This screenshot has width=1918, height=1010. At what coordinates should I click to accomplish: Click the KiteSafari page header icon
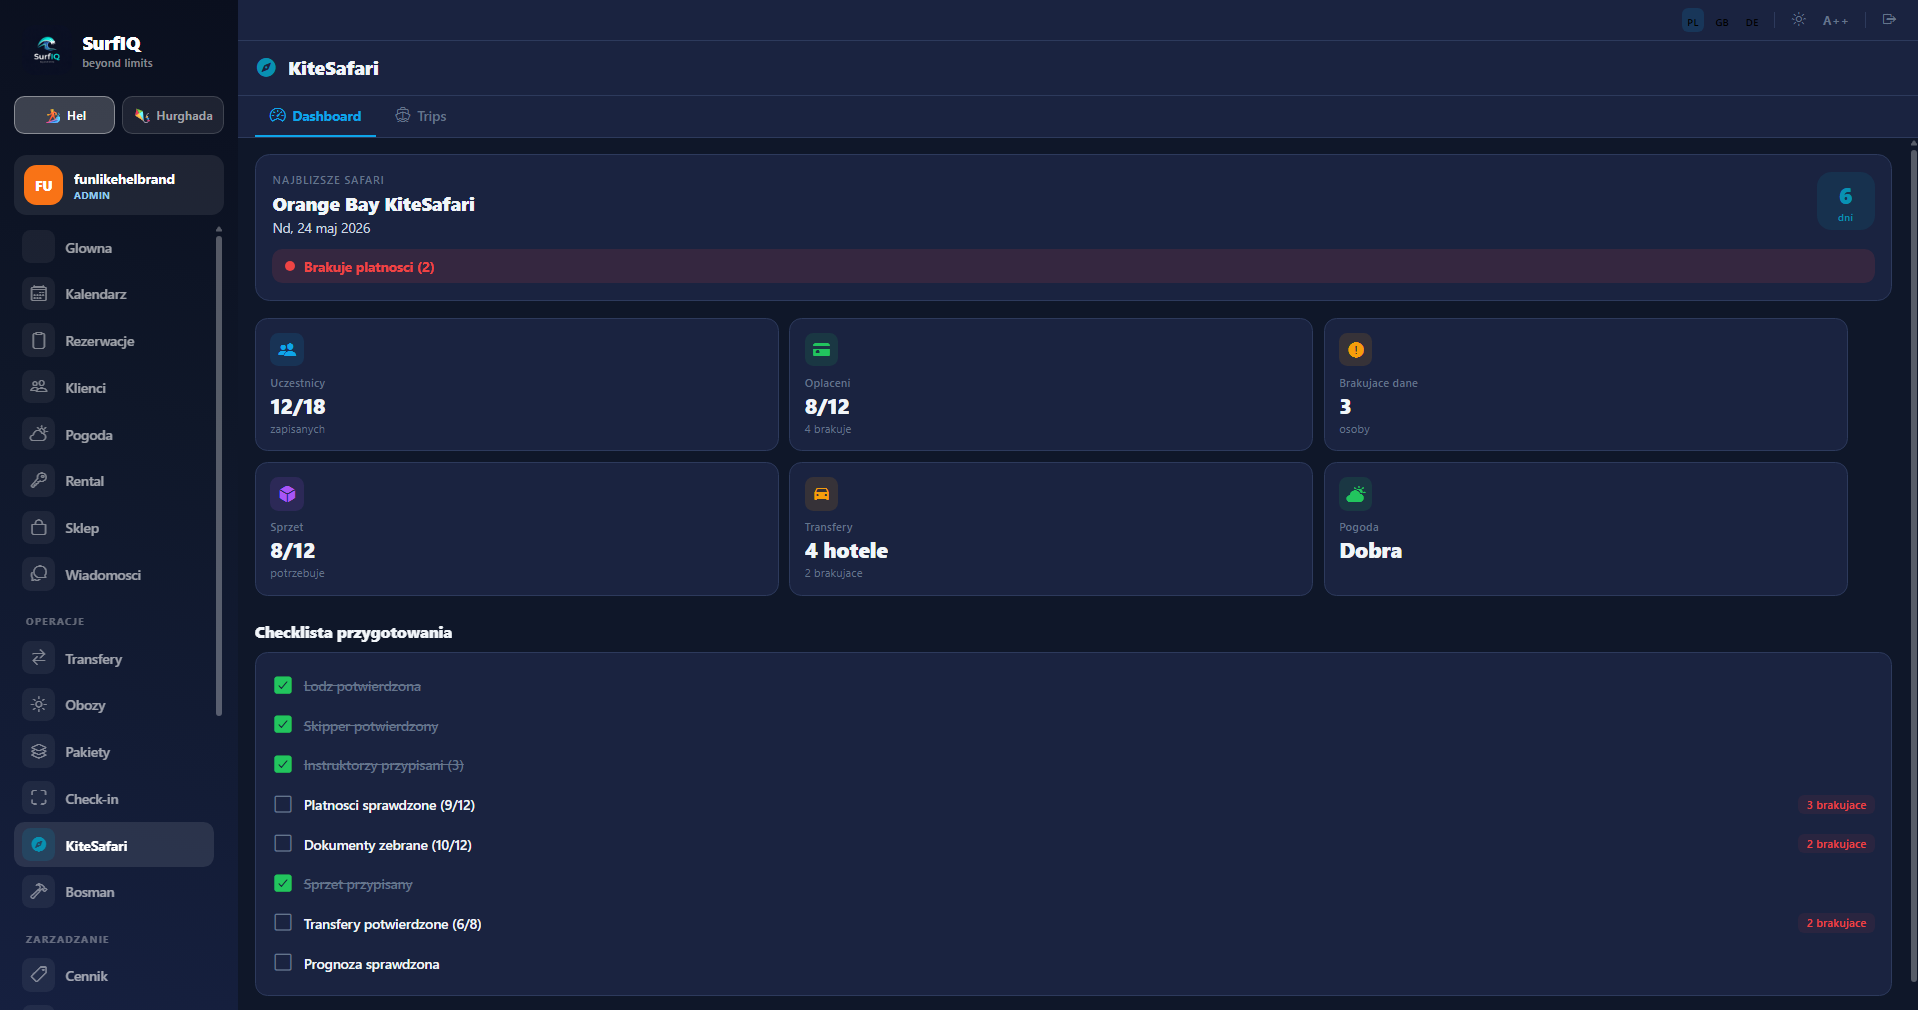pos(266,68)
